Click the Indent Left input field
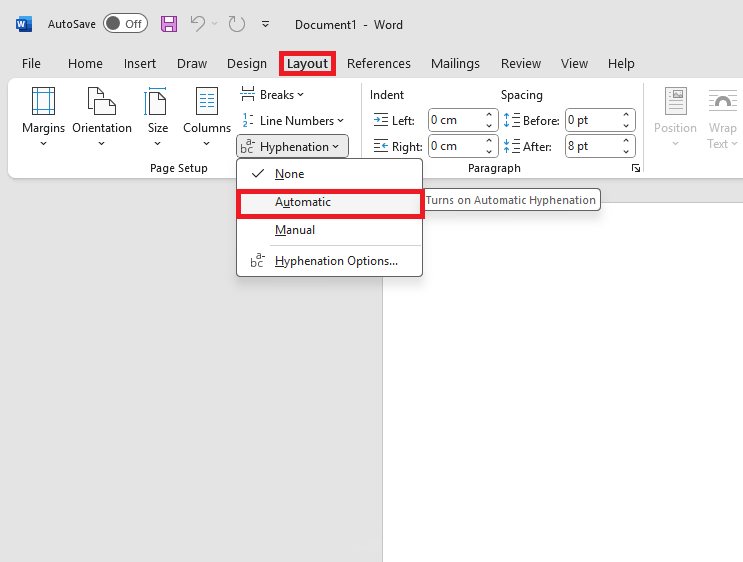Viewport: 743px width, 562px height. (x=454, y=120)
